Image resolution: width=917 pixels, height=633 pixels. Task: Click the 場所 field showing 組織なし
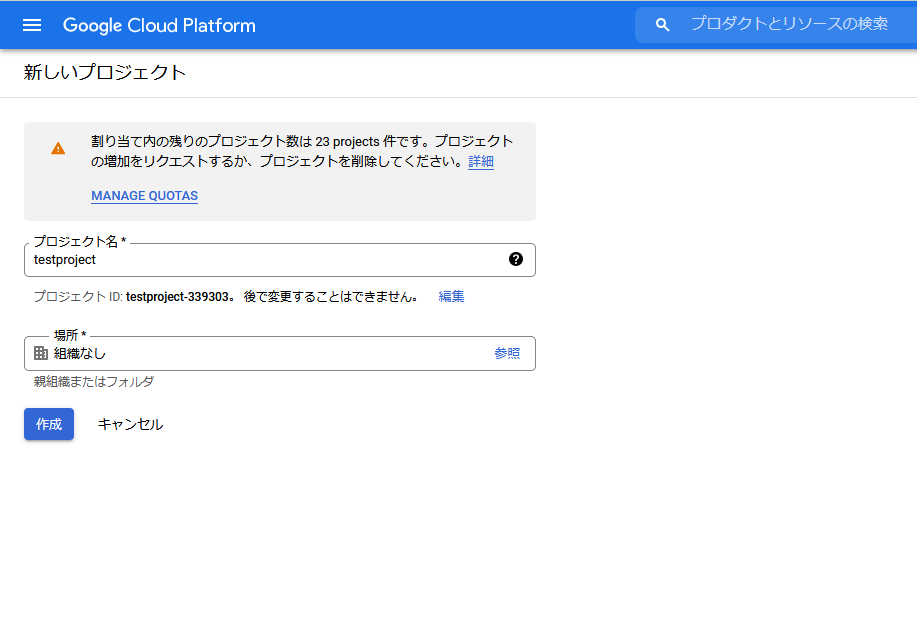[x=280, y=353]
